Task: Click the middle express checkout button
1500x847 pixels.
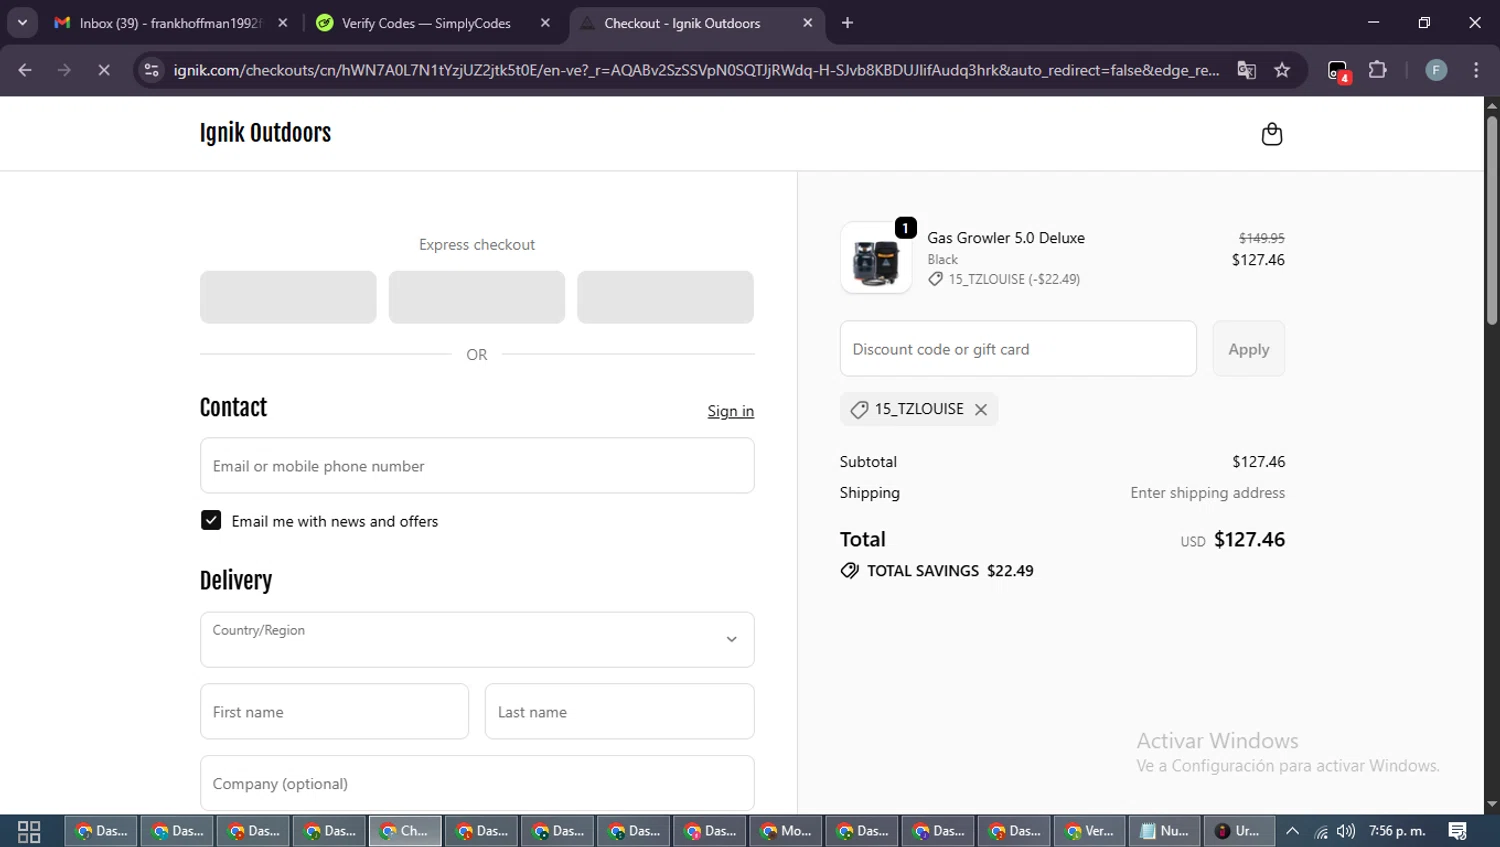Action: [477, 297]
